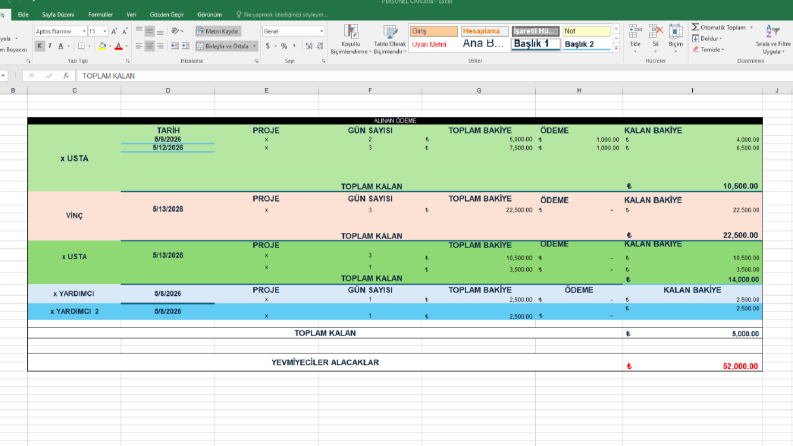Open Birleştir ve Ortala dropdown arrow
The image size is (793, 446).
tap(254, 46)
